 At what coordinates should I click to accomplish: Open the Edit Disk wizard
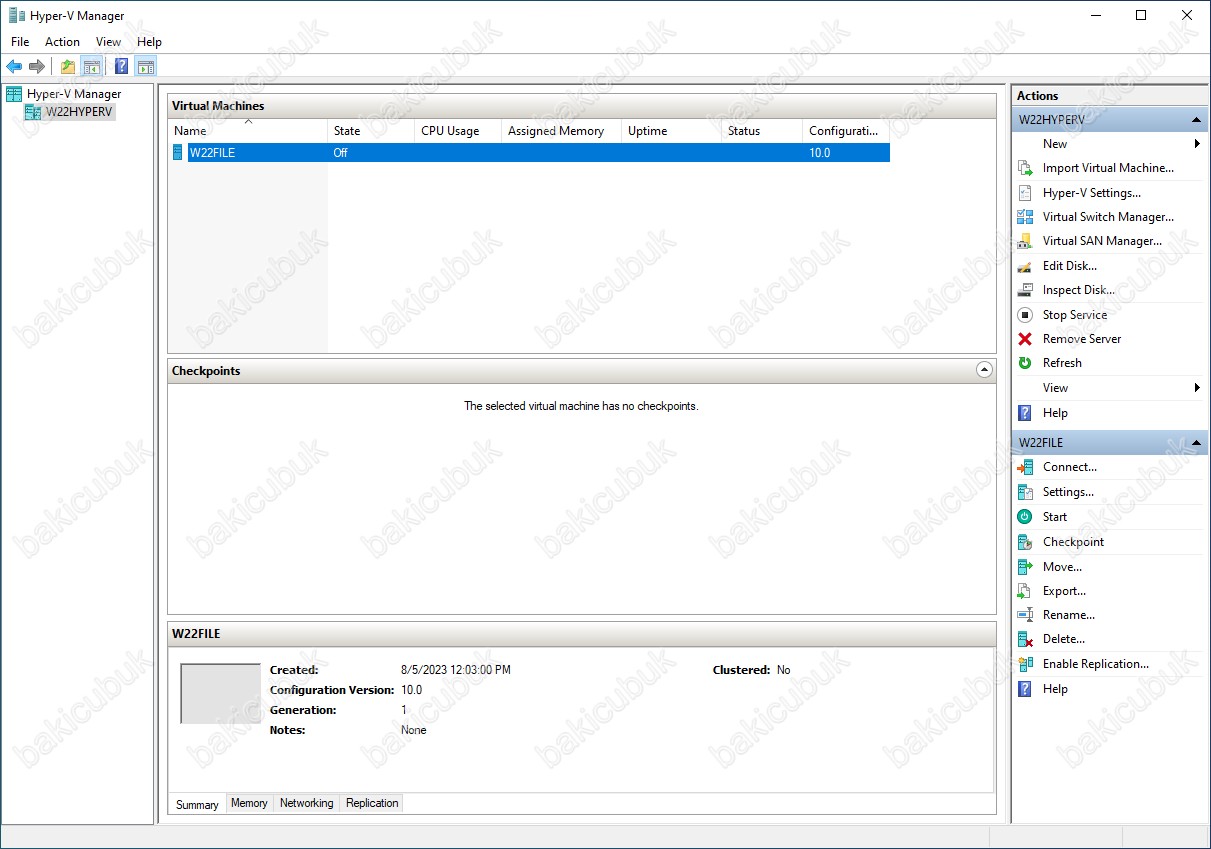pyautogui.click(x=1069, y=266)
